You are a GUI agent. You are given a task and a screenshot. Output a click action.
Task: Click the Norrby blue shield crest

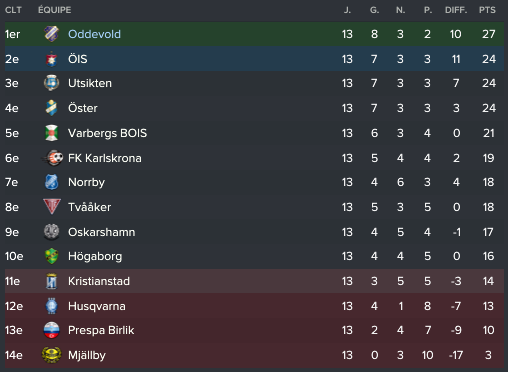click(x=52, y=182)
